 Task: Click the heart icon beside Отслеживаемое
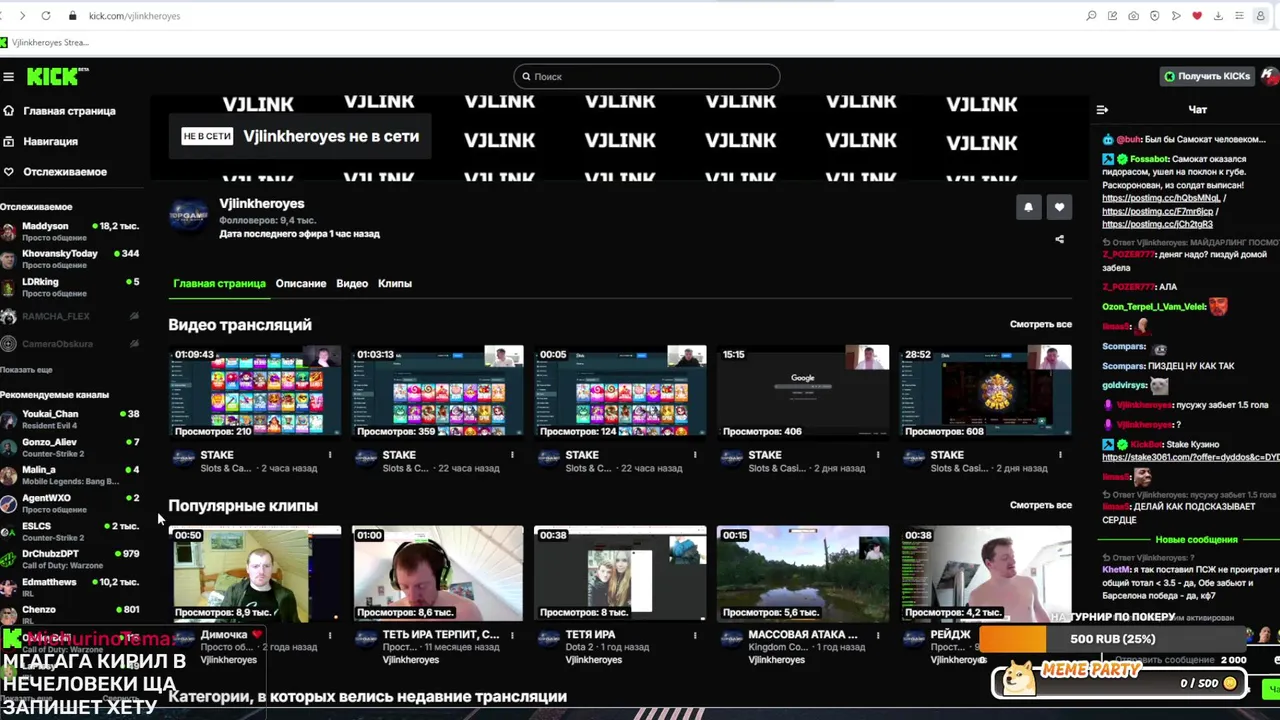point(9,172)
